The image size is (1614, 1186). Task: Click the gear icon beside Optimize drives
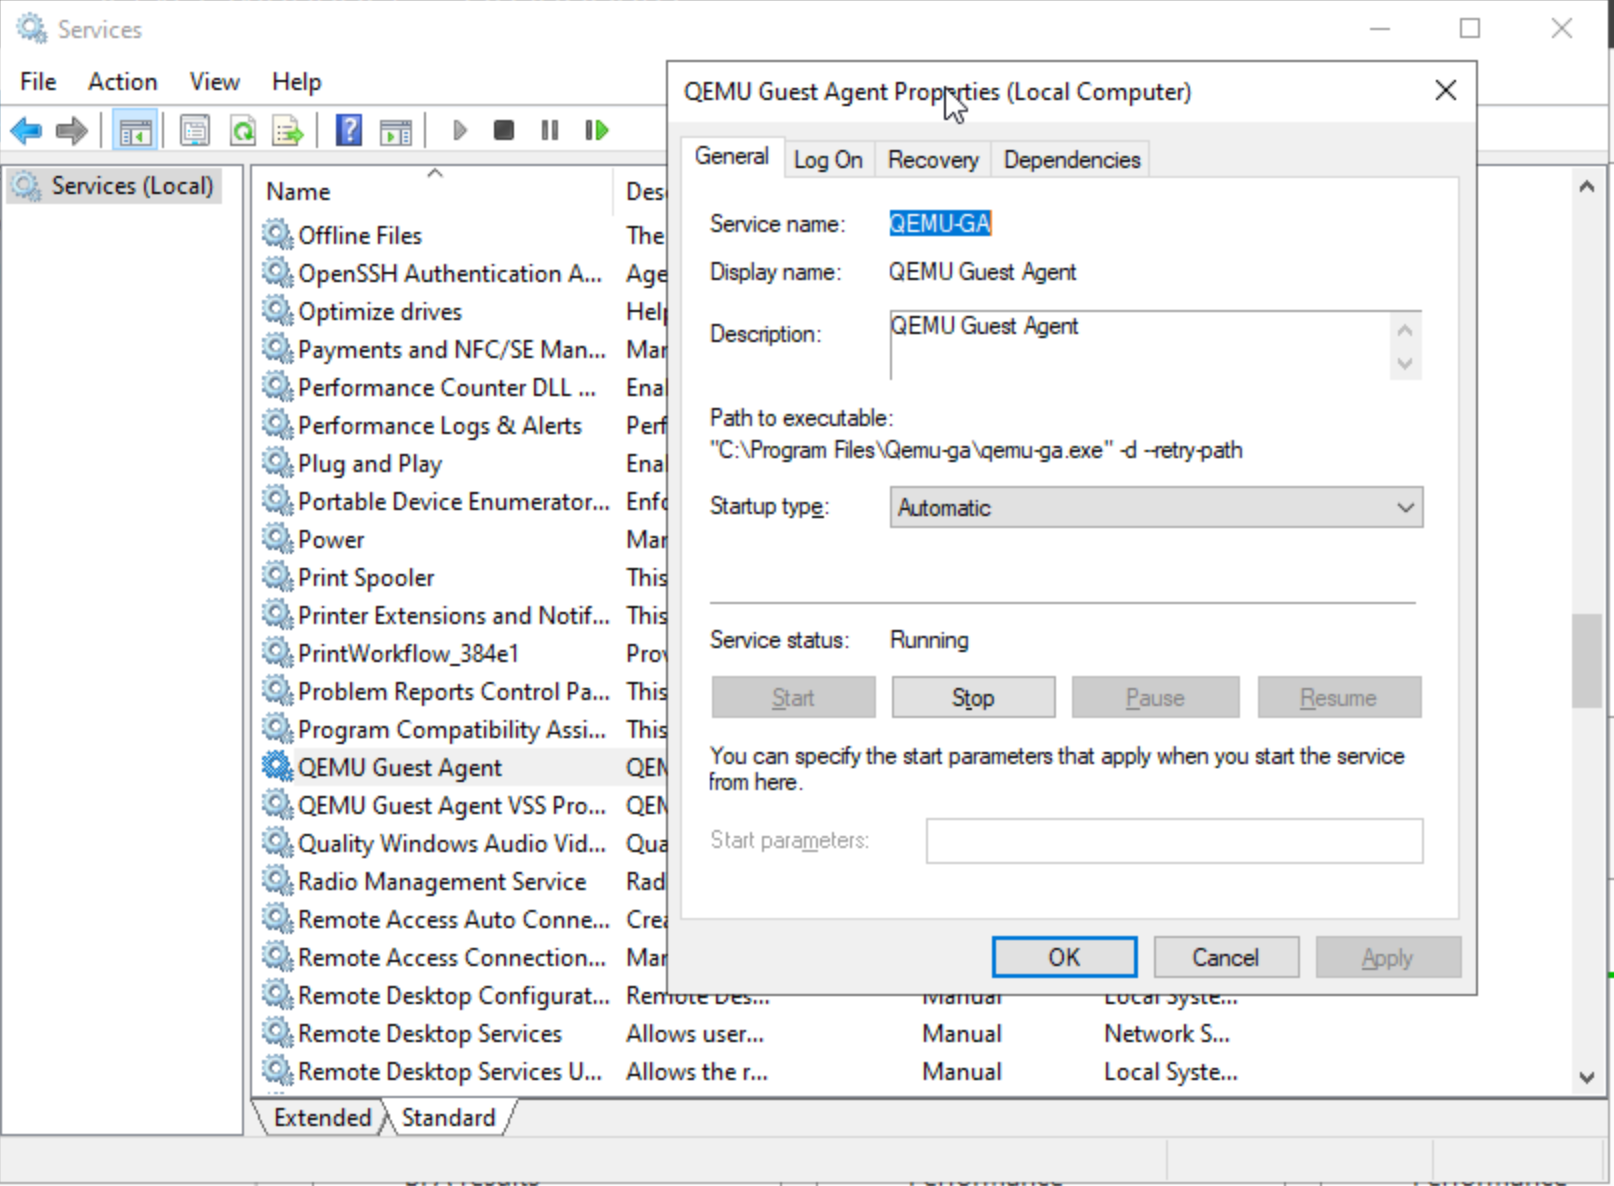(x=277, y=311)
